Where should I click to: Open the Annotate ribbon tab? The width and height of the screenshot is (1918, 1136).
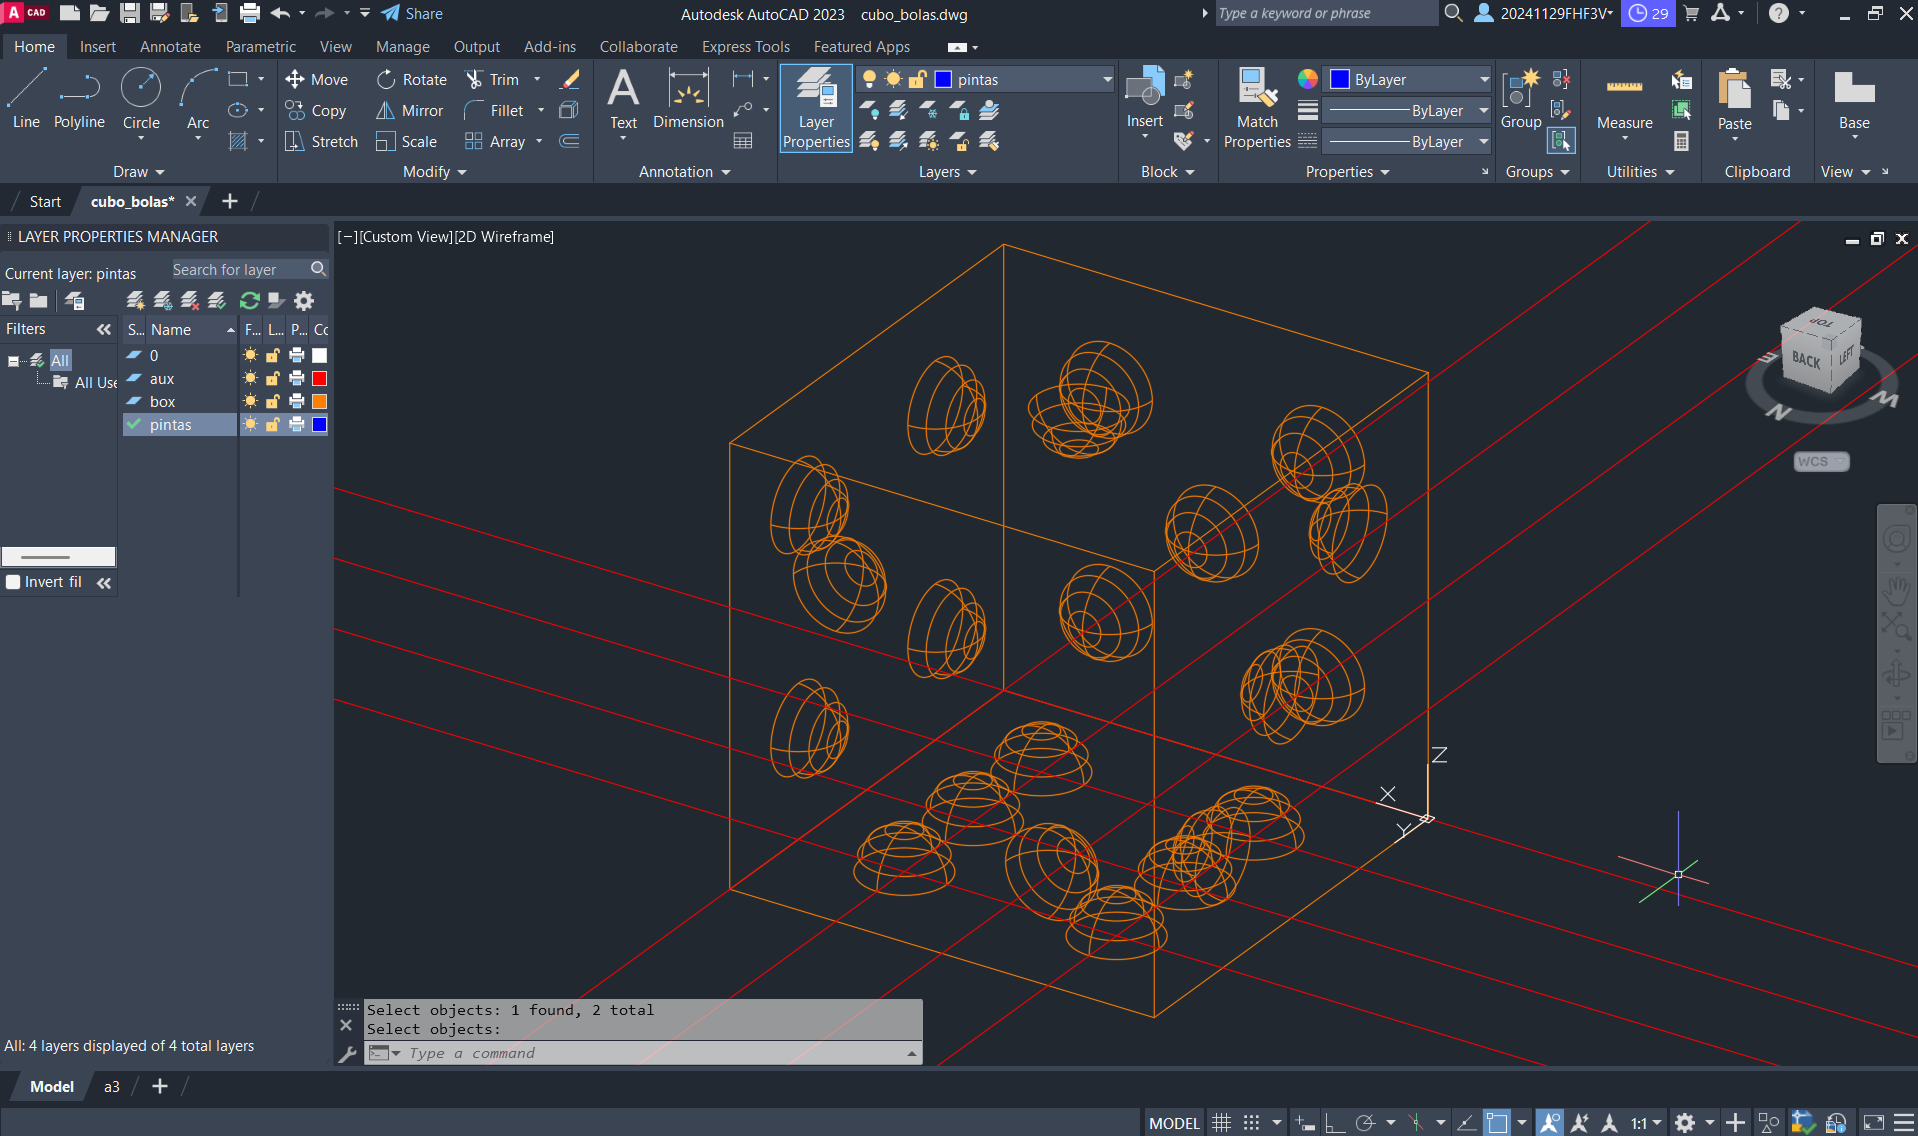[x=170, y=47]
